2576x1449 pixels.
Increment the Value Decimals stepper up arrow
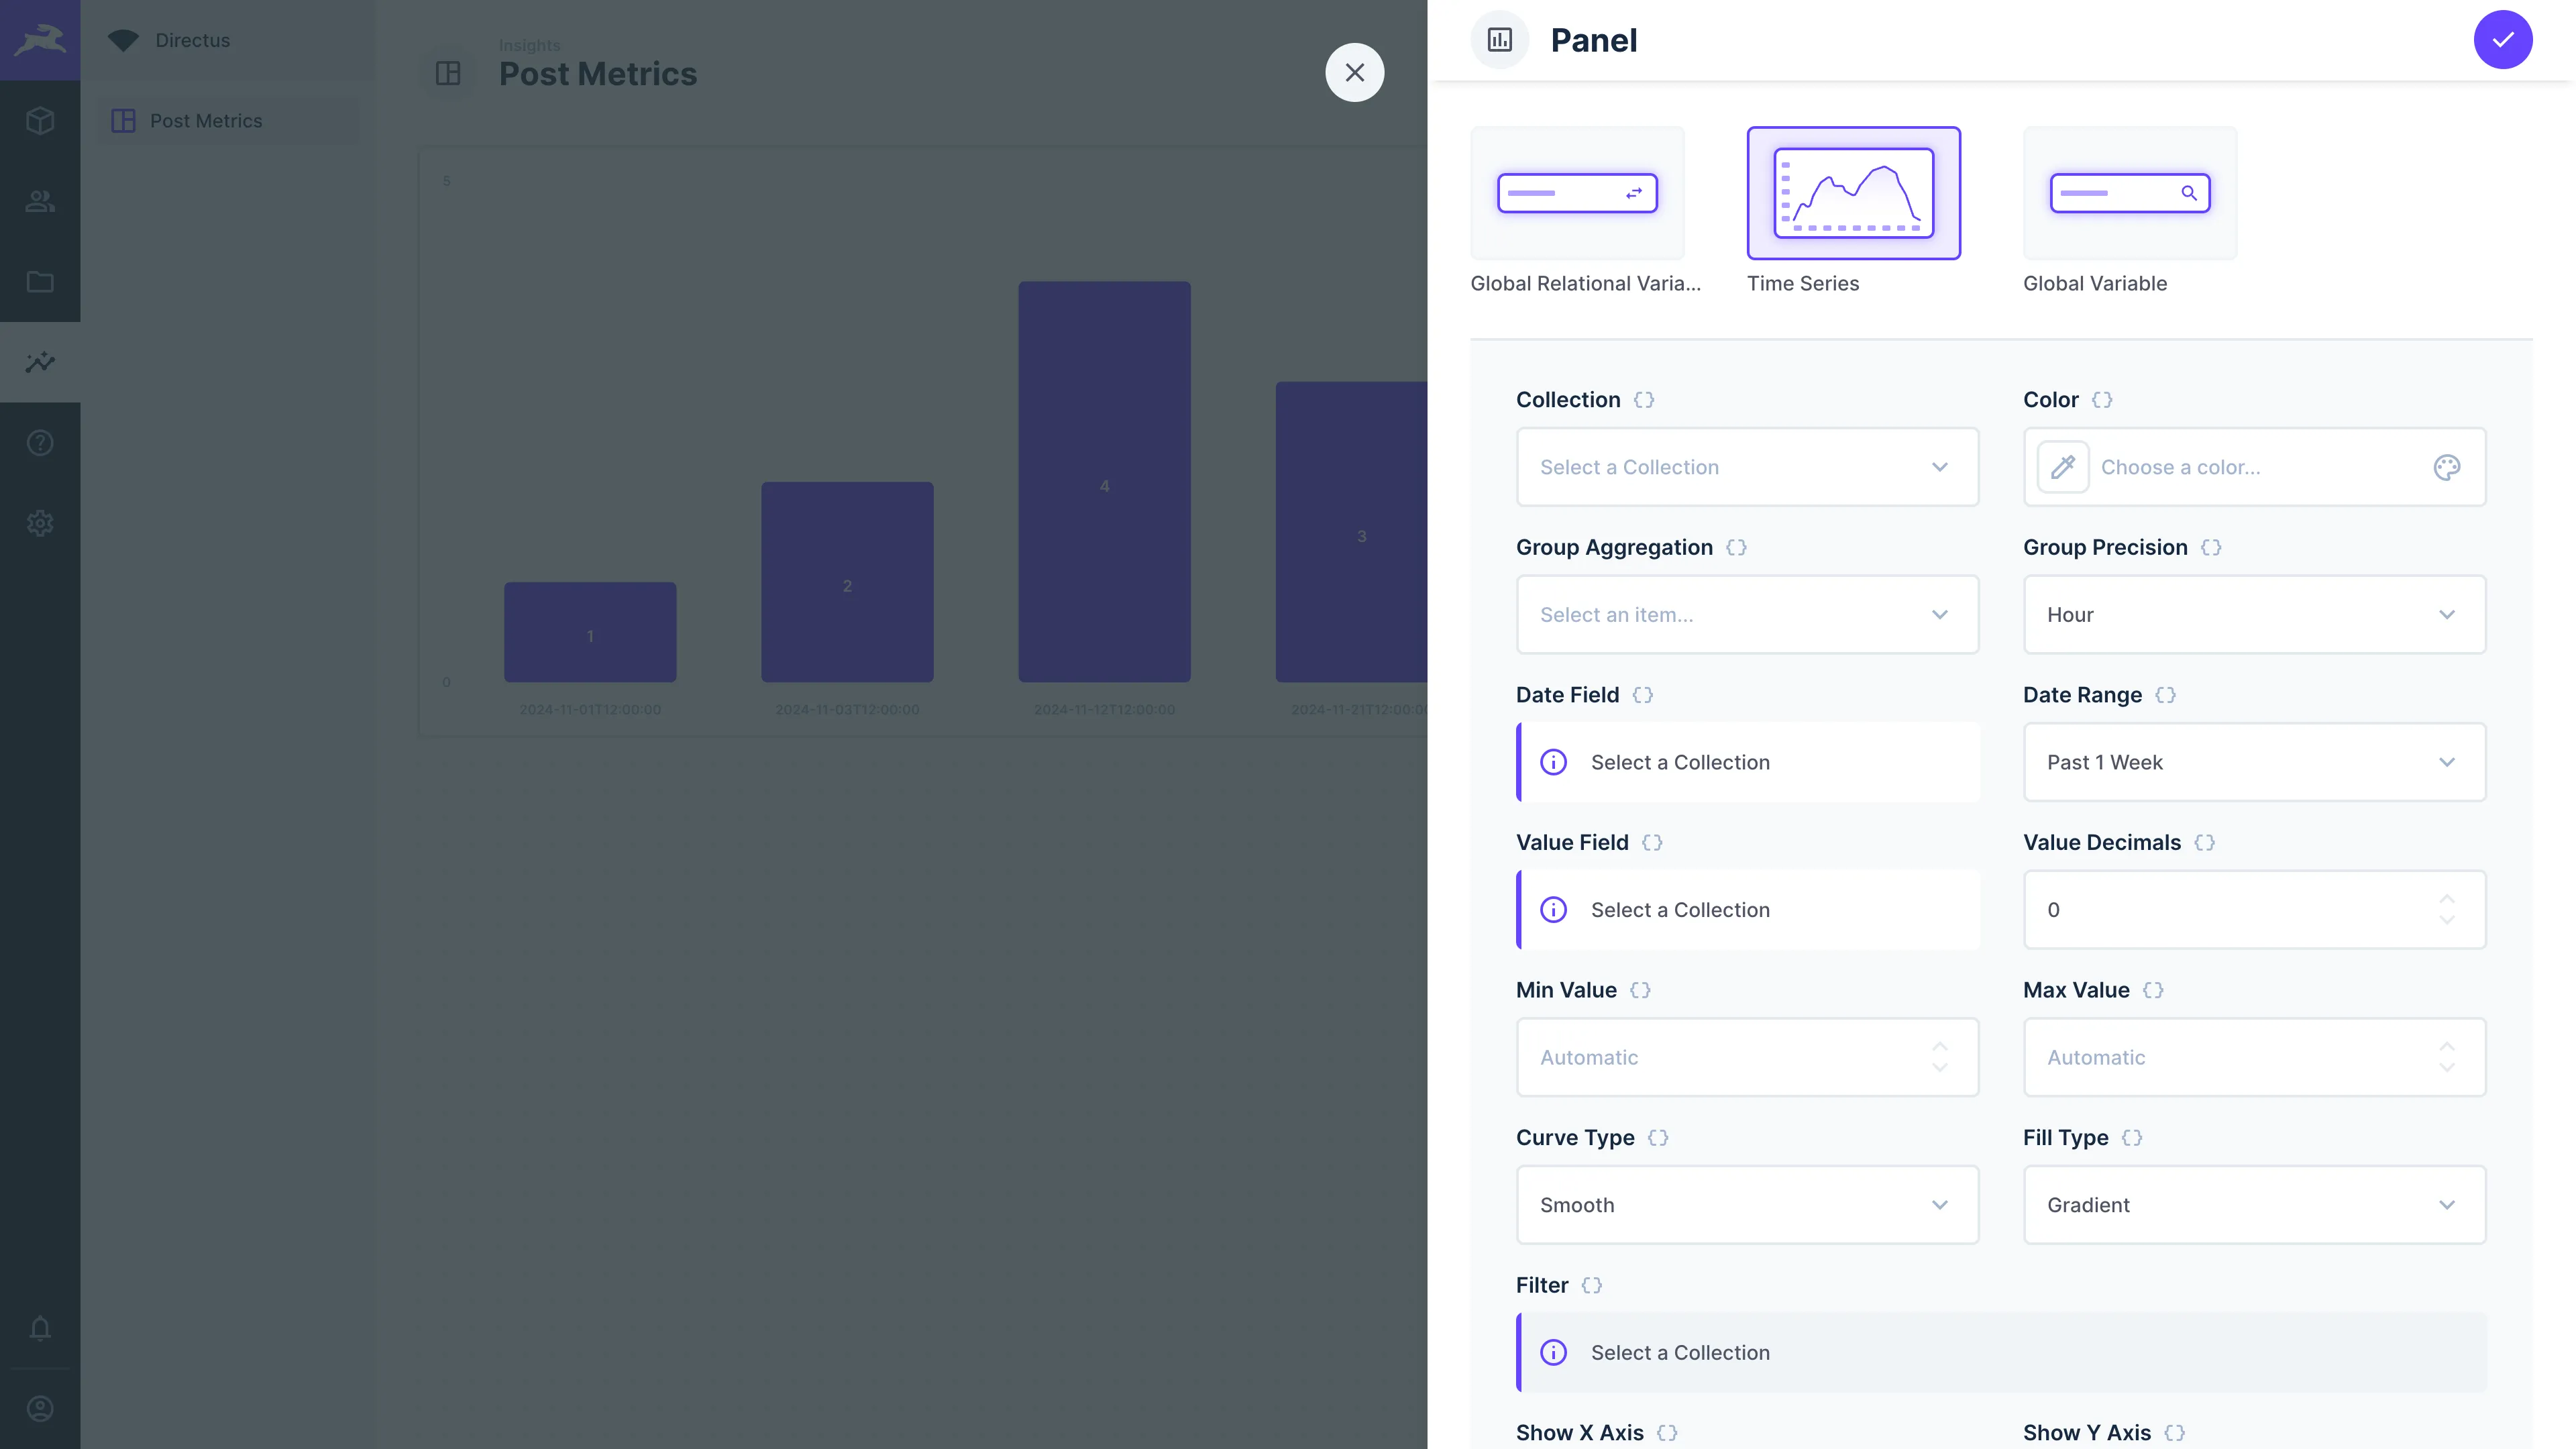2446,899
